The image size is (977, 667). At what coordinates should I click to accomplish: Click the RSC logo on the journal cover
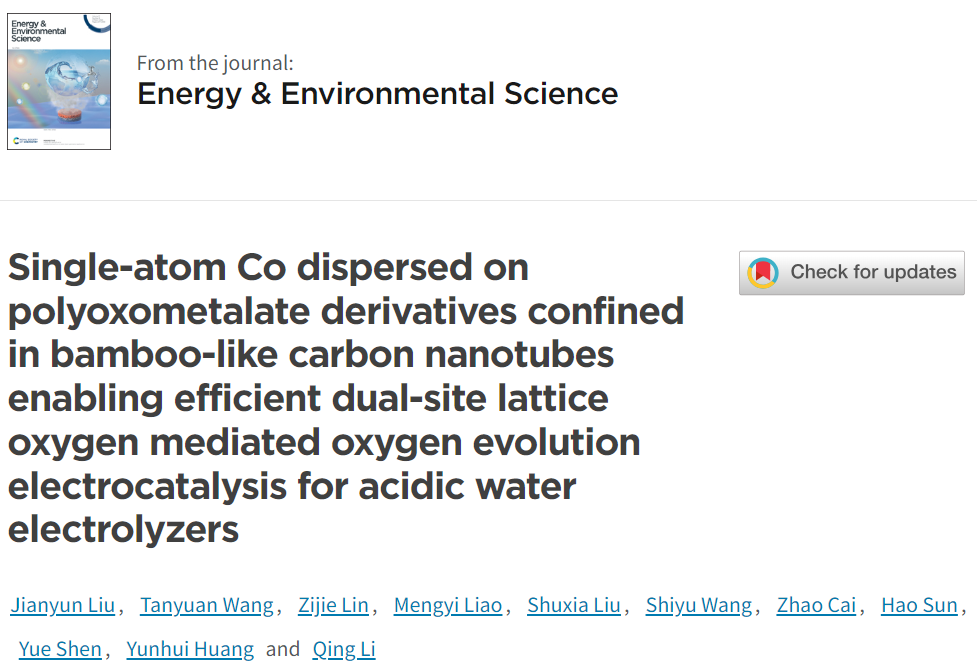[x=26, y=141]
